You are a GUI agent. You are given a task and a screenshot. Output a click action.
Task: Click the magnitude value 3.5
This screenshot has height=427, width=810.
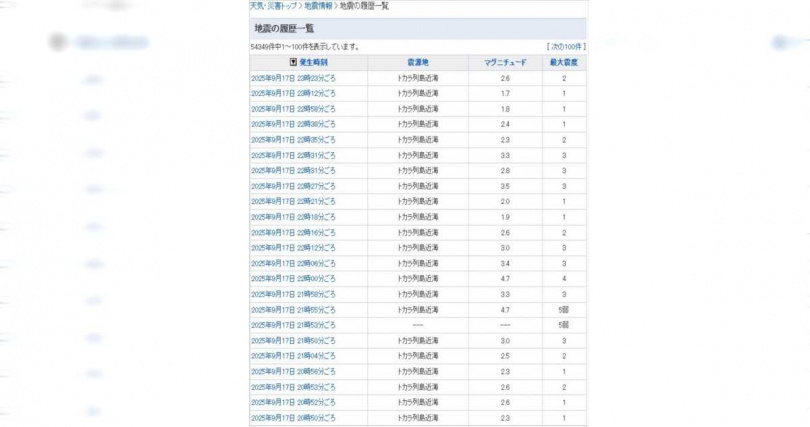coord(505,186)
